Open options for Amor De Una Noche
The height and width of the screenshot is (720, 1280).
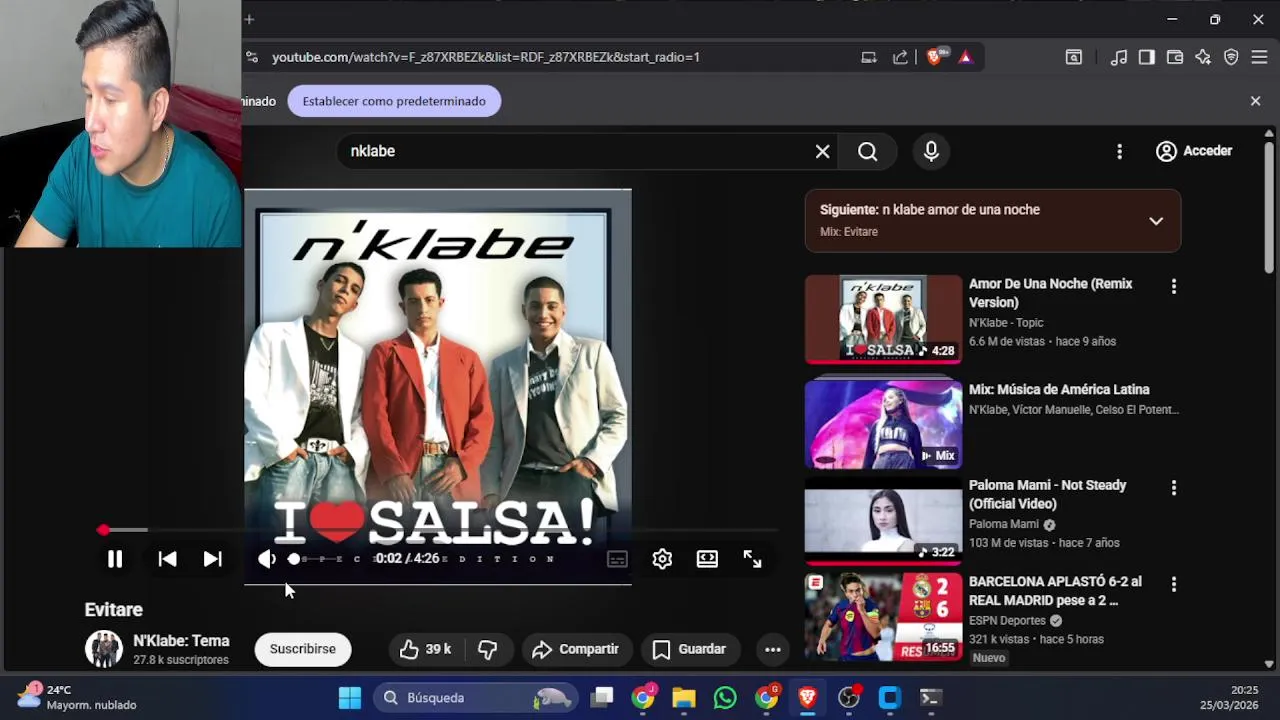click(x=1174, y=286)
